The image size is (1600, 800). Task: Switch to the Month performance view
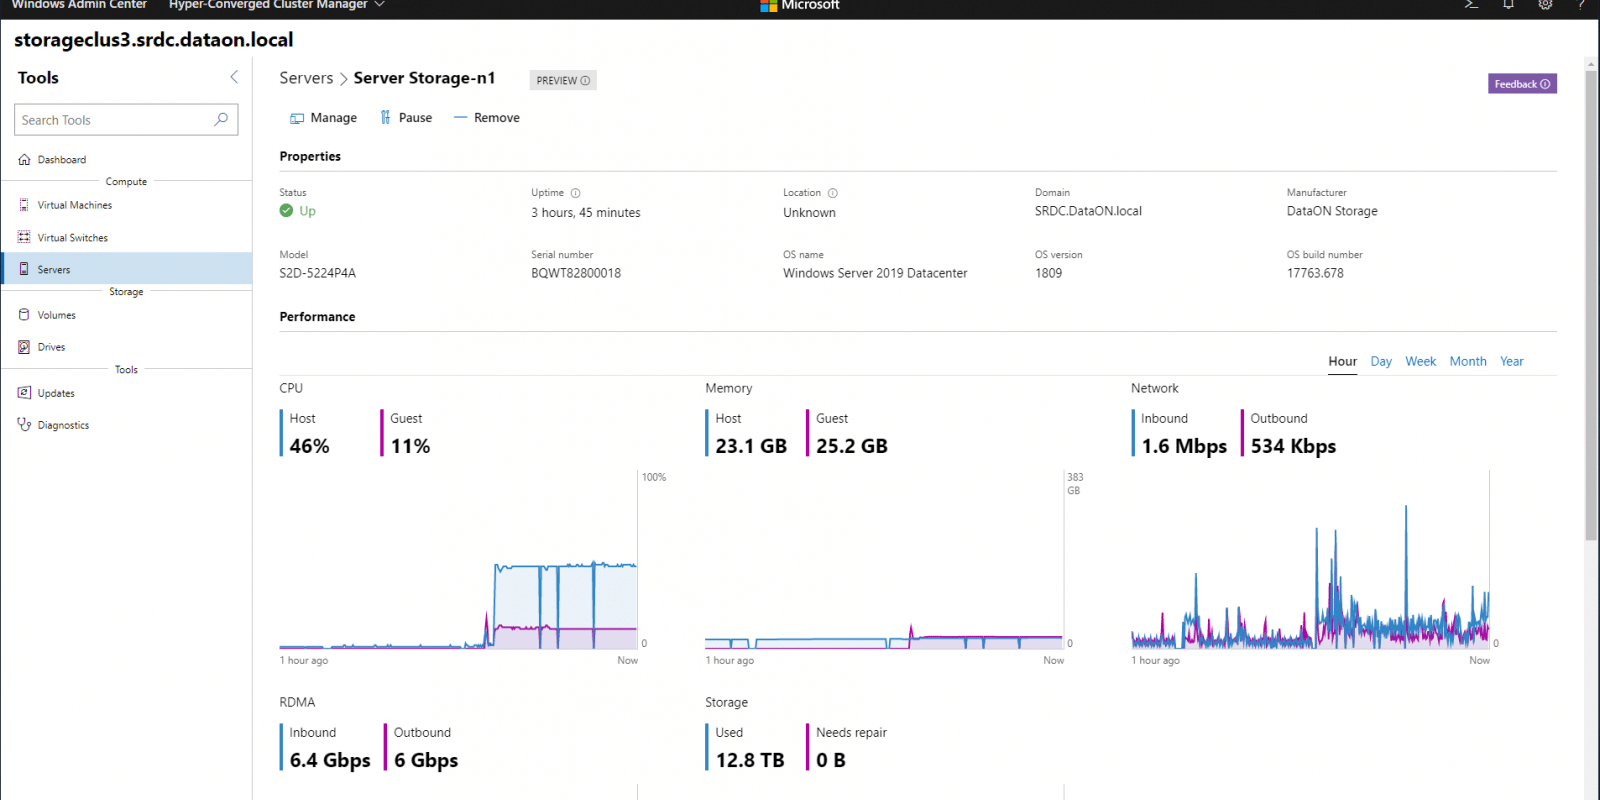pyautogui.click(x=1468, y=362)
